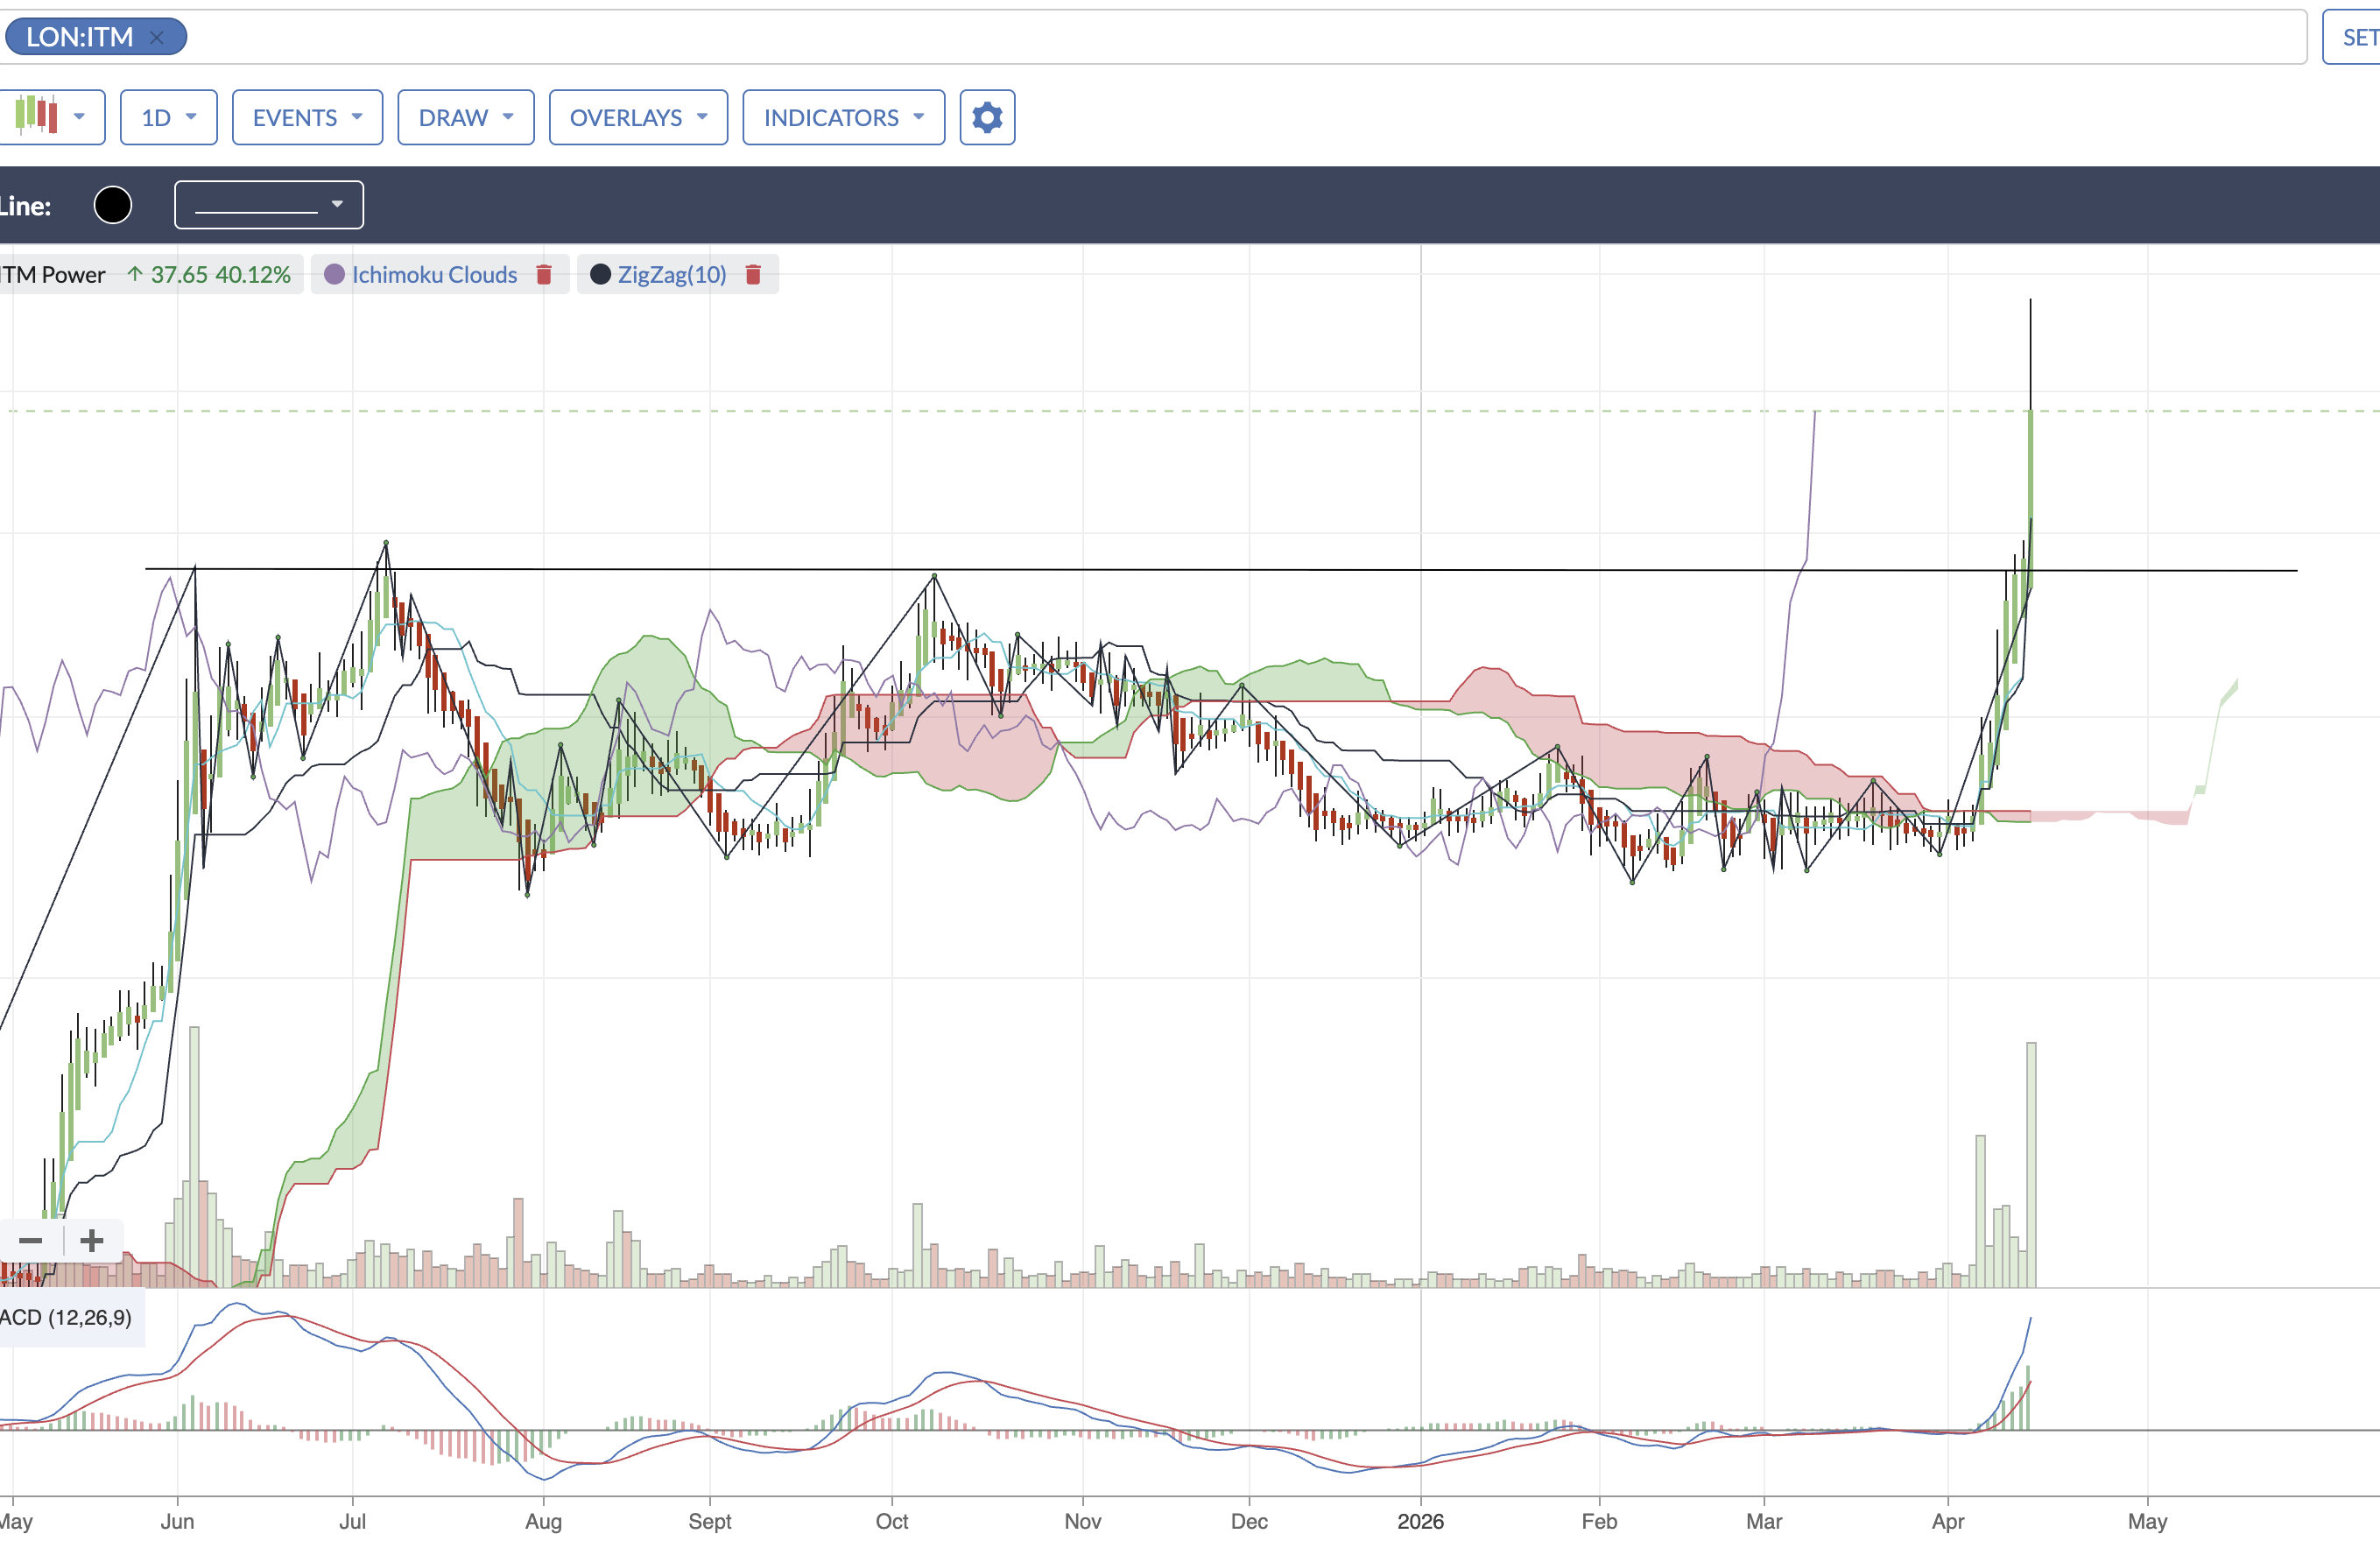Click the Jul time axis label
The height and width of the screenshot is (1548, 2380).
pos(352,1521)
